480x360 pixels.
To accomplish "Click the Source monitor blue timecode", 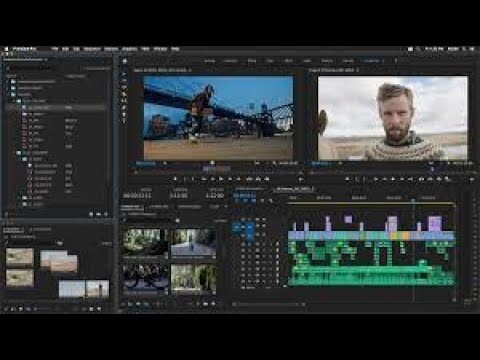I will click(x=146, y=163).
